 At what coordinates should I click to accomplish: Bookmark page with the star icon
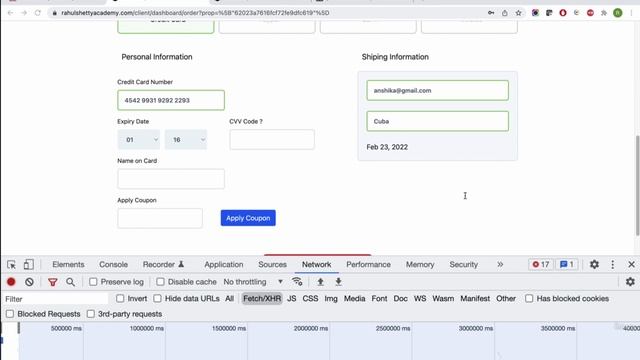518,13
